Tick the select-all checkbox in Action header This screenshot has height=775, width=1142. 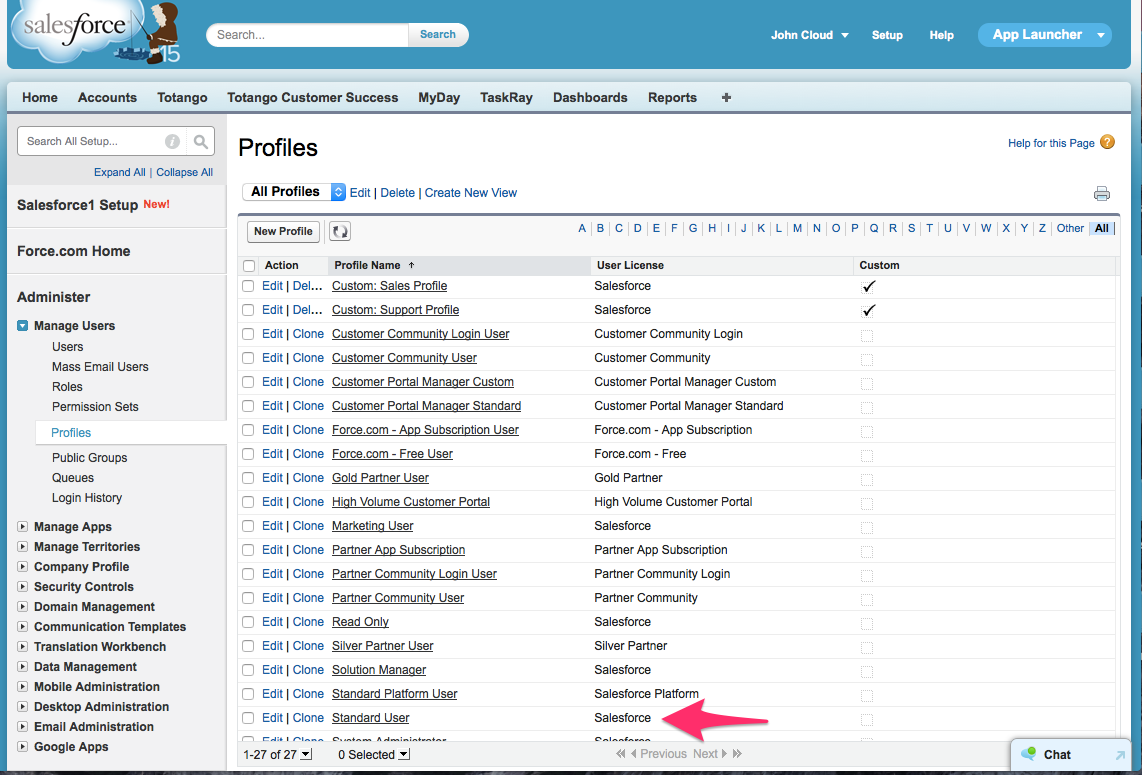tap(249, 266)
